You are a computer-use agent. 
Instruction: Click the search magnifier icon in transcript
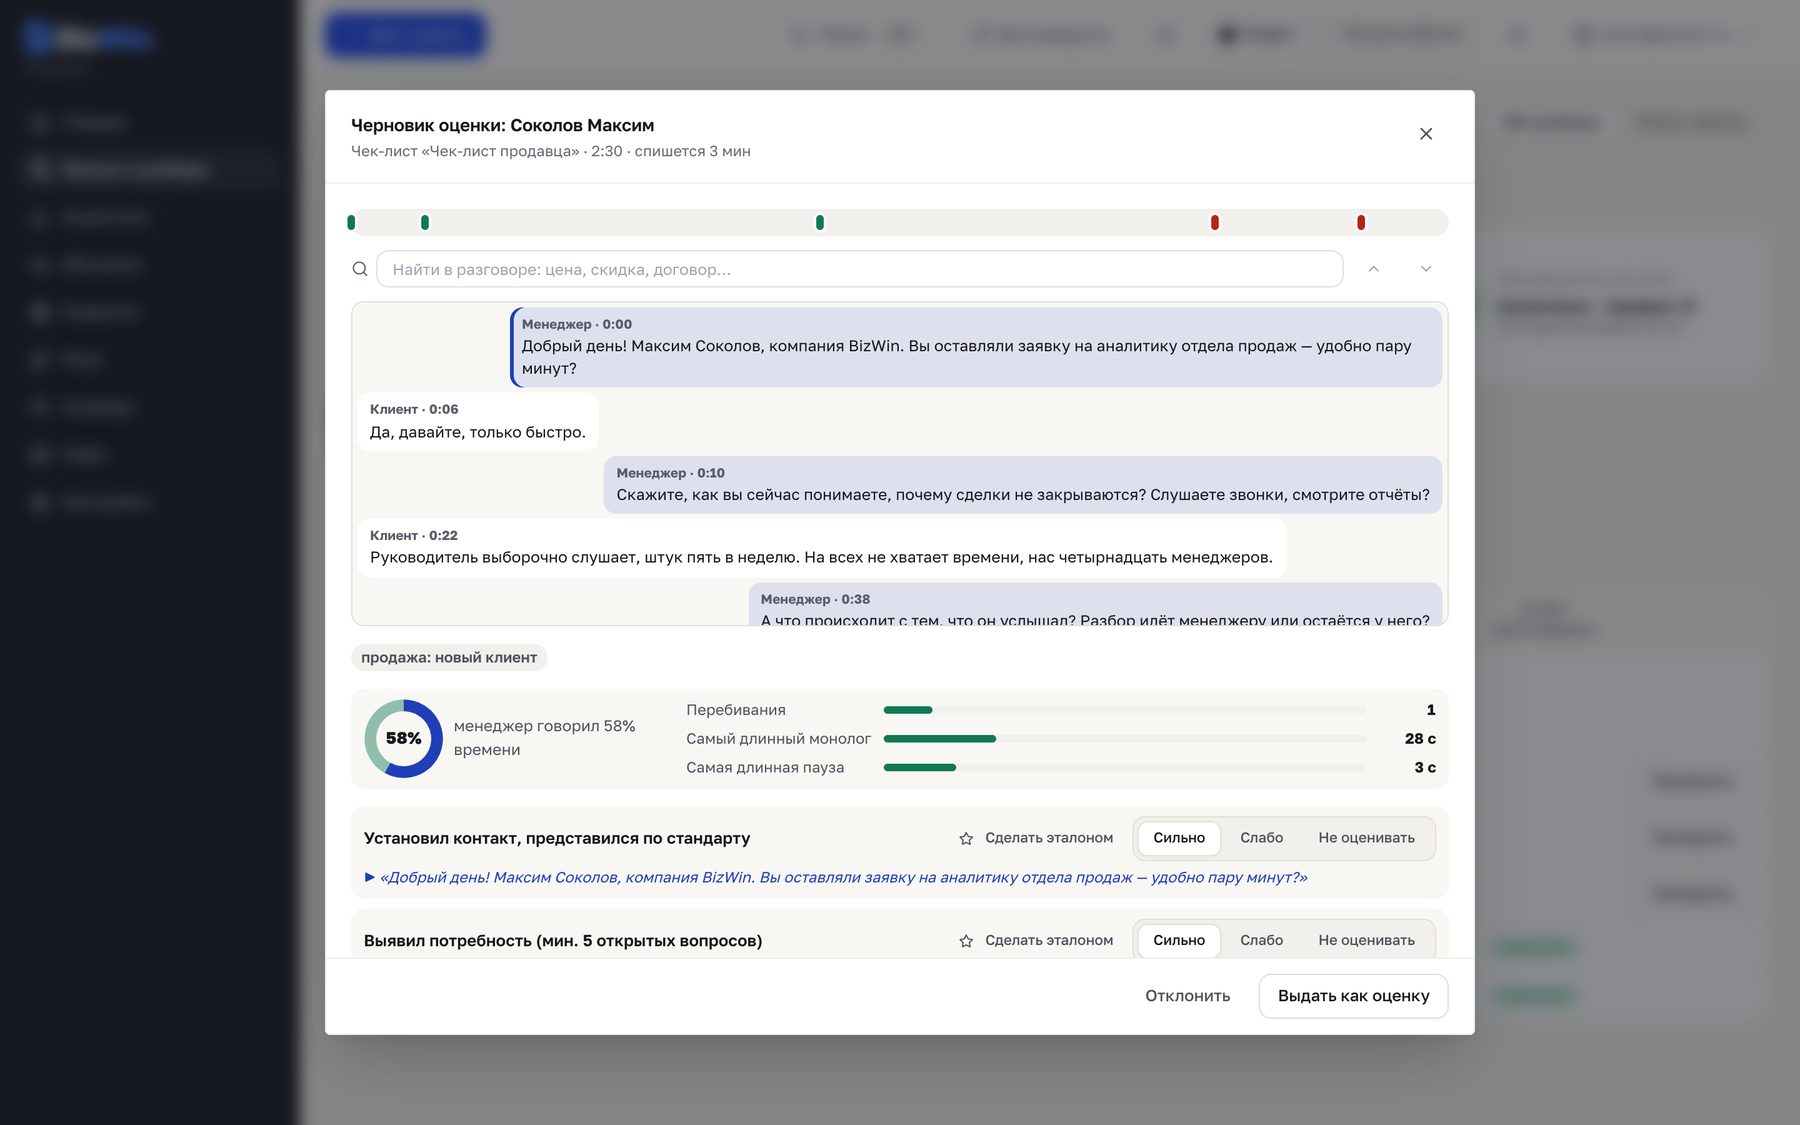pyautogui.click(x=360, y=269)
